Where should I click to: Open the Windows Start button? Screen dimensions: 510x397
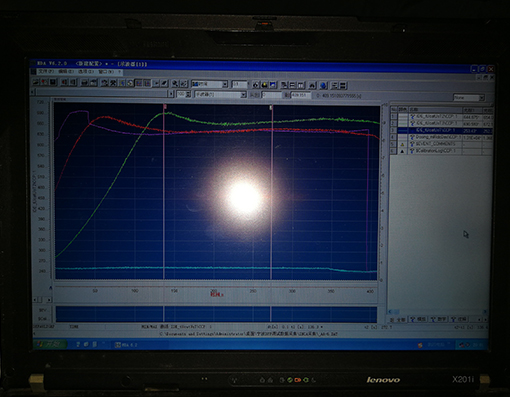(51, 344)
